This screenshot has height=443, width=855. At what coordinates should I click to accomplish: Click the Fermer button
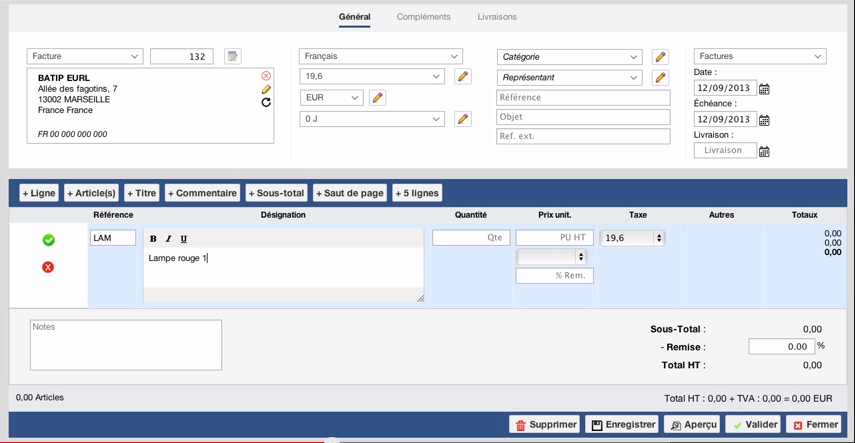(814, 424)
